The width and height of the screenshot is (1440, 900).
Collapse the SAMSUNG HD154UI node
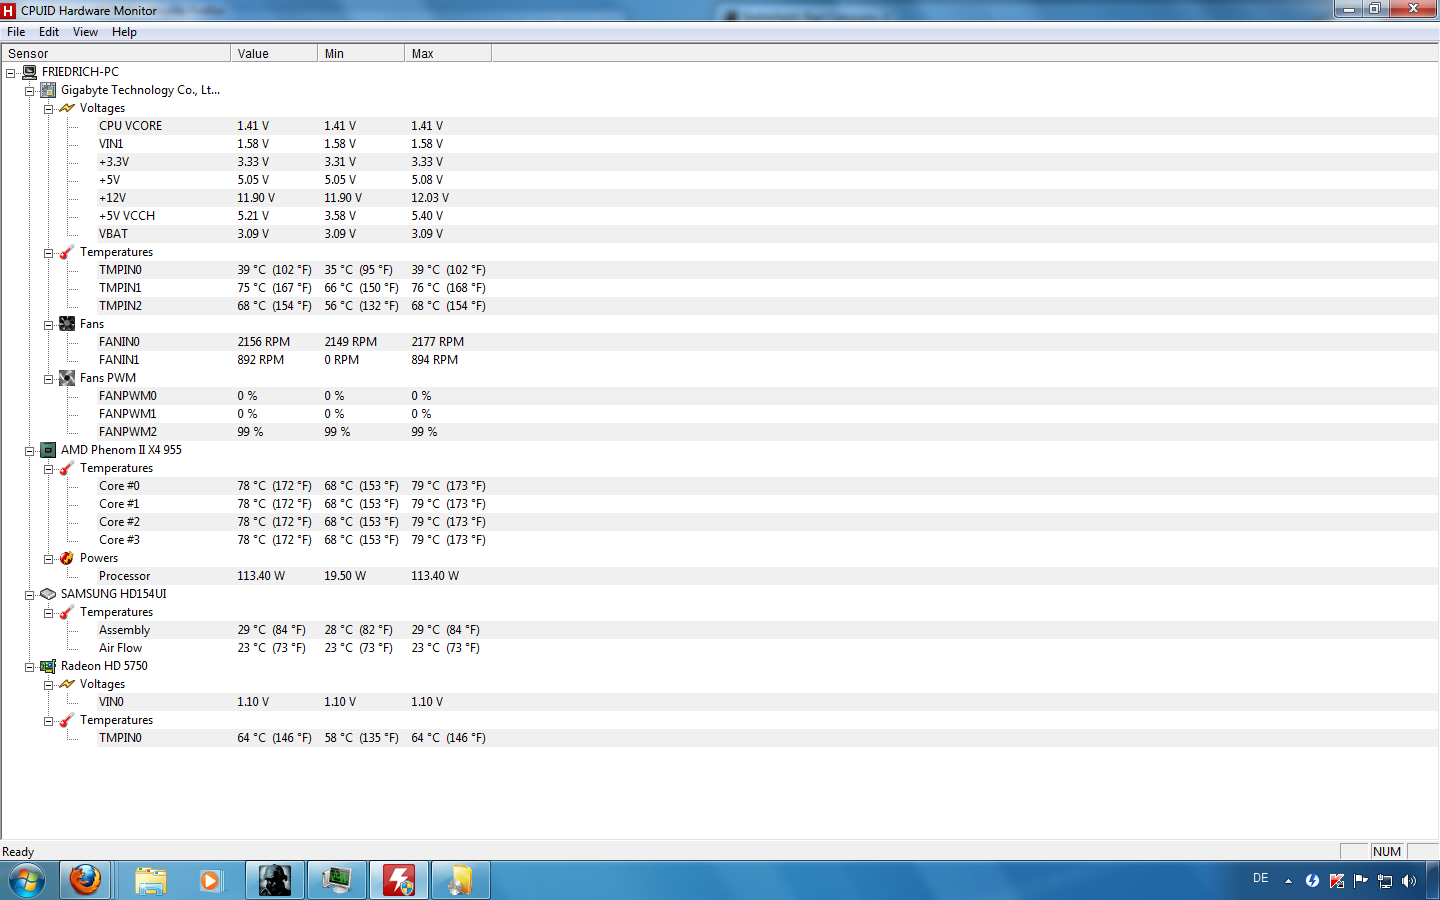point(29,595)
